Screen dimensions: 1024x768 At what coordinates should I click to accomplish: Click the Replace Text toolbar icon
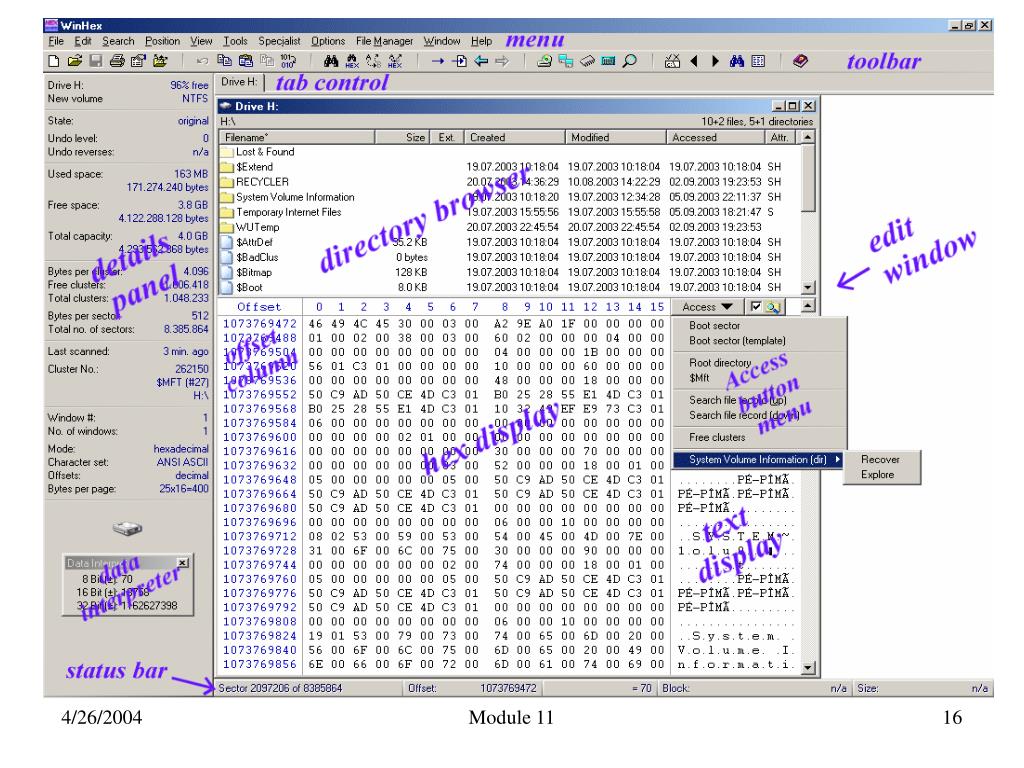pyautogui.click(x=374, y=61)
